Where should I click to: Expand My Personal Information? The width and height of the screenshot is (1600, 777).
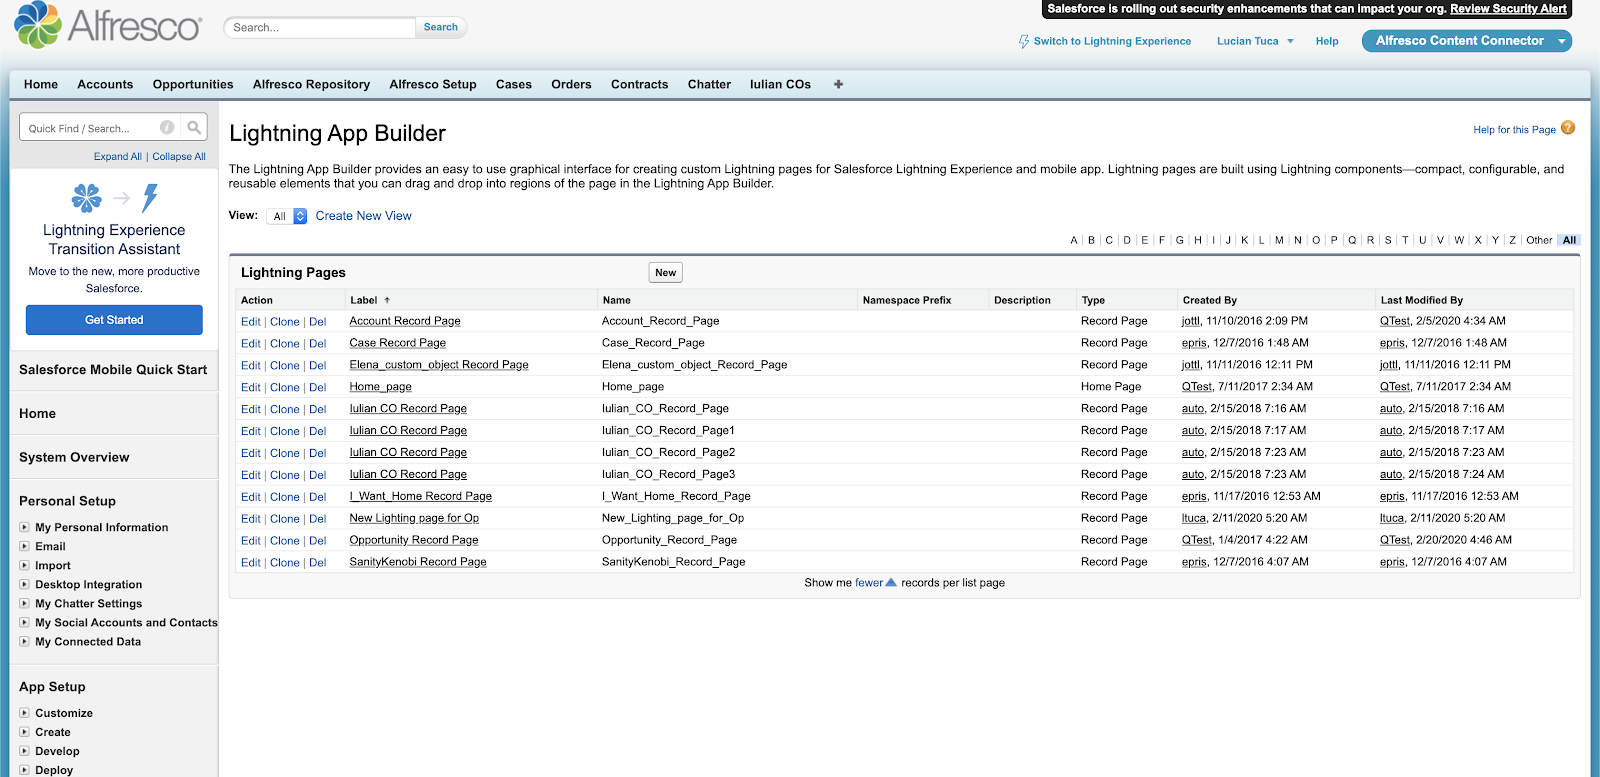(24, 527)
